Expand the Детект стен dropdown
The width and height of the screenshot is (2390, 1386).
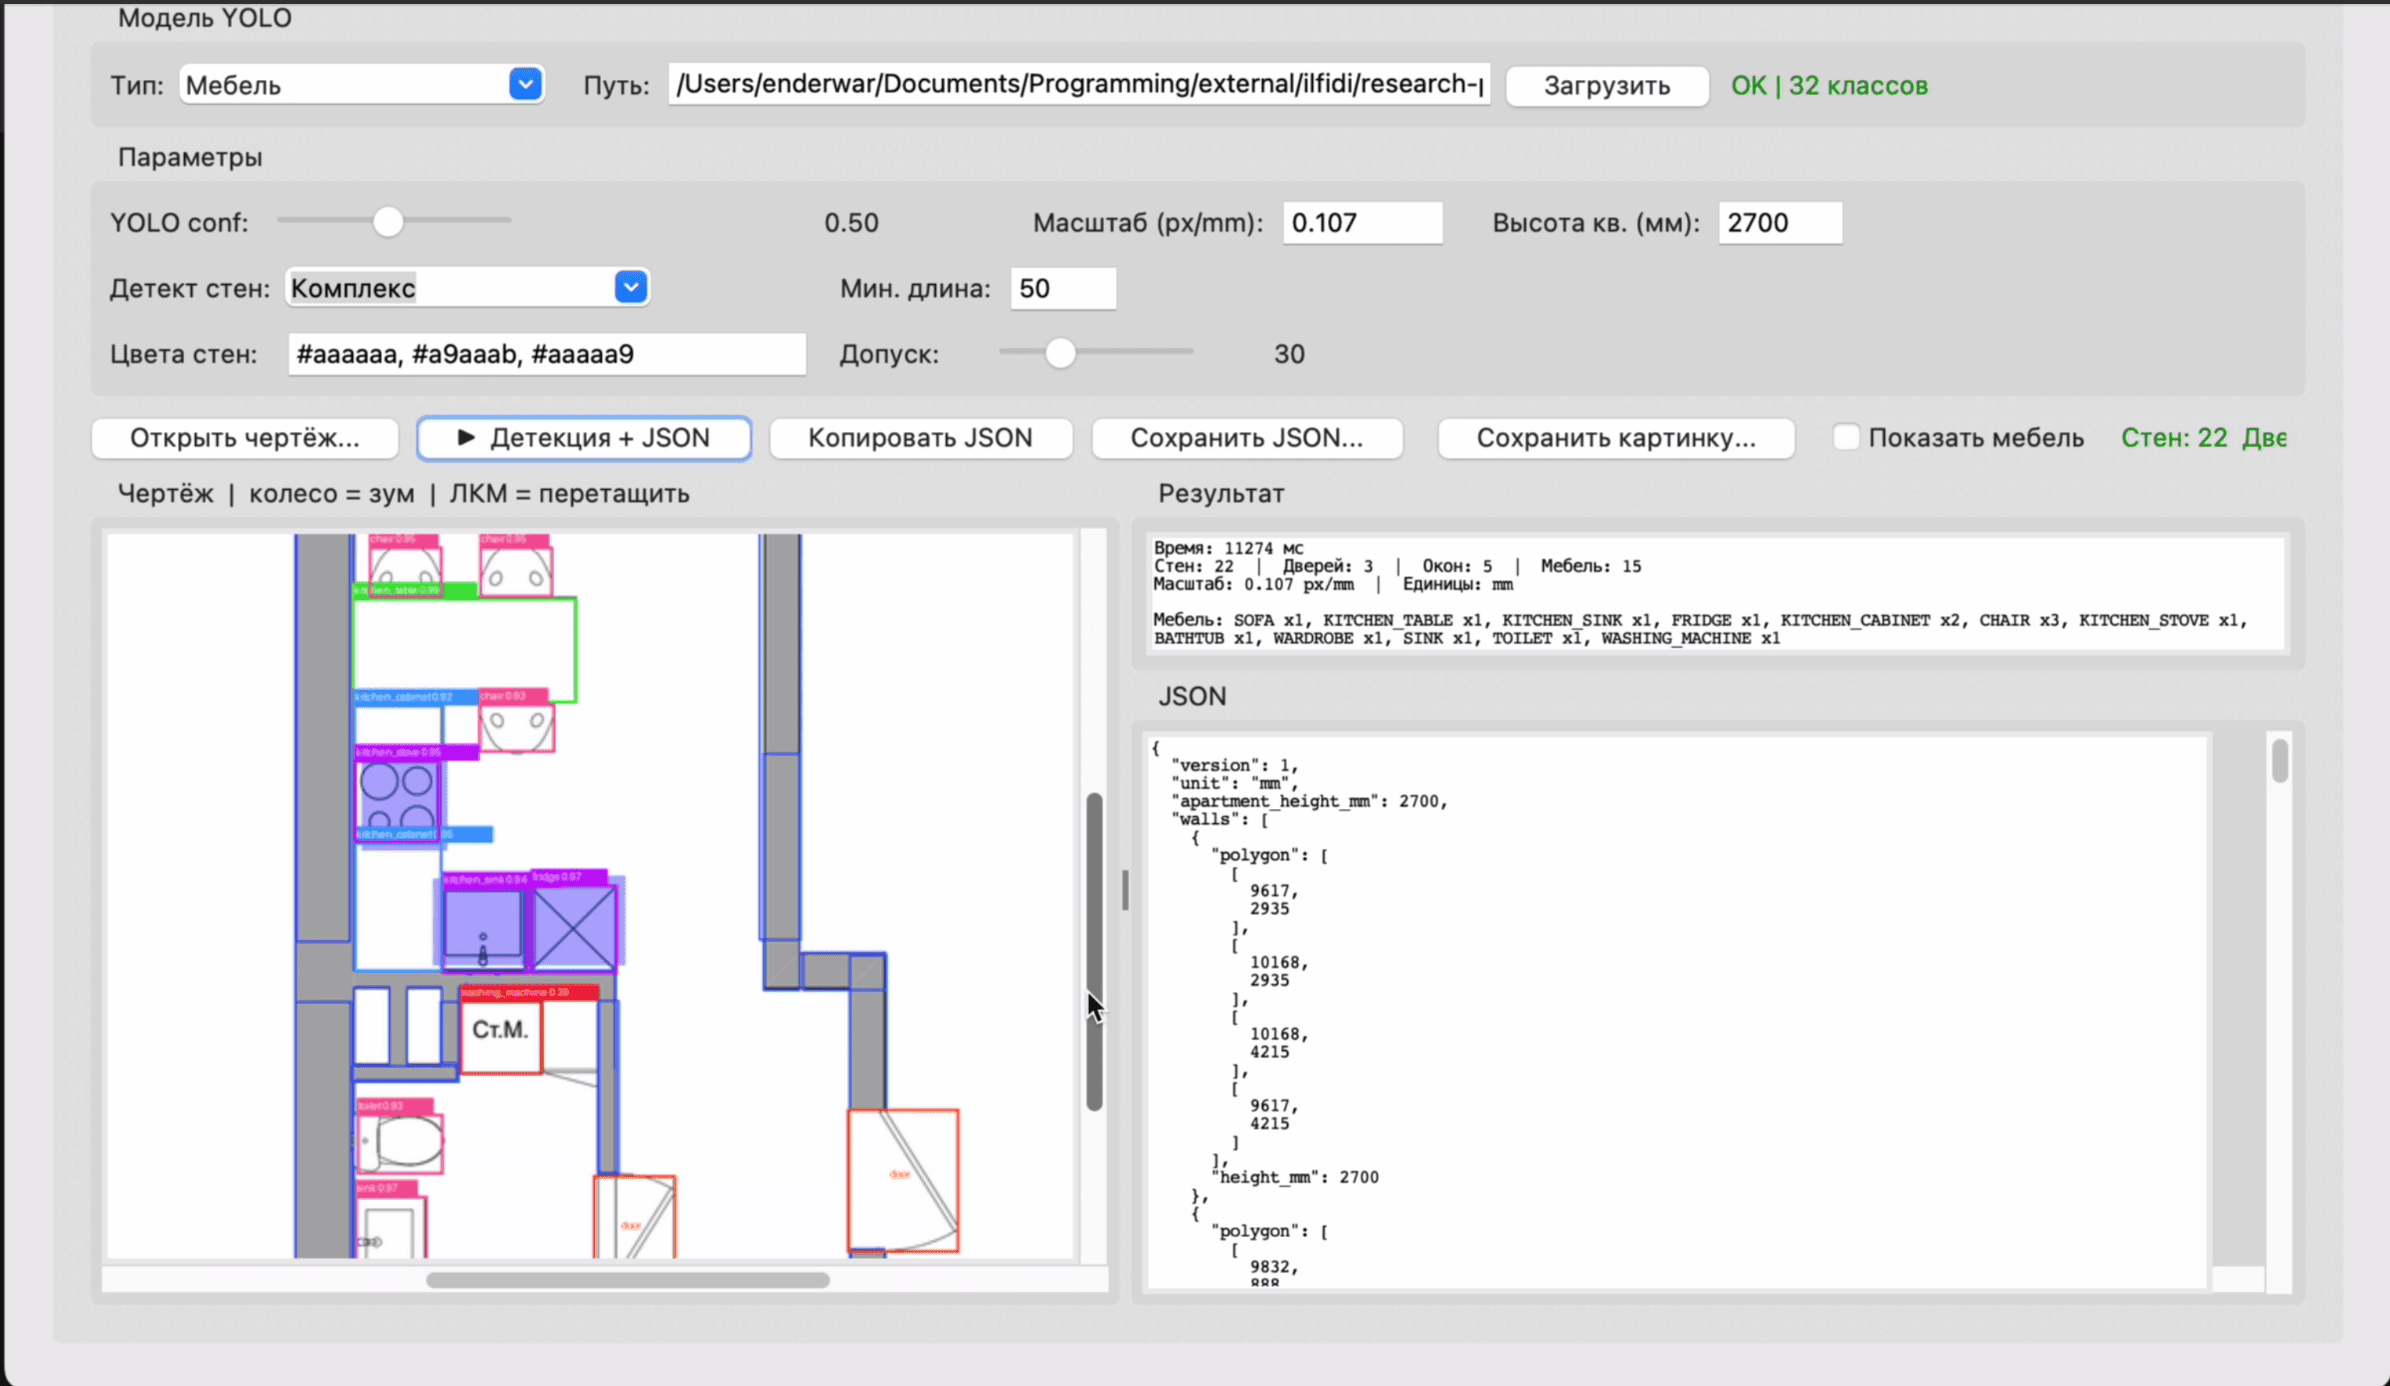[467, 288]
